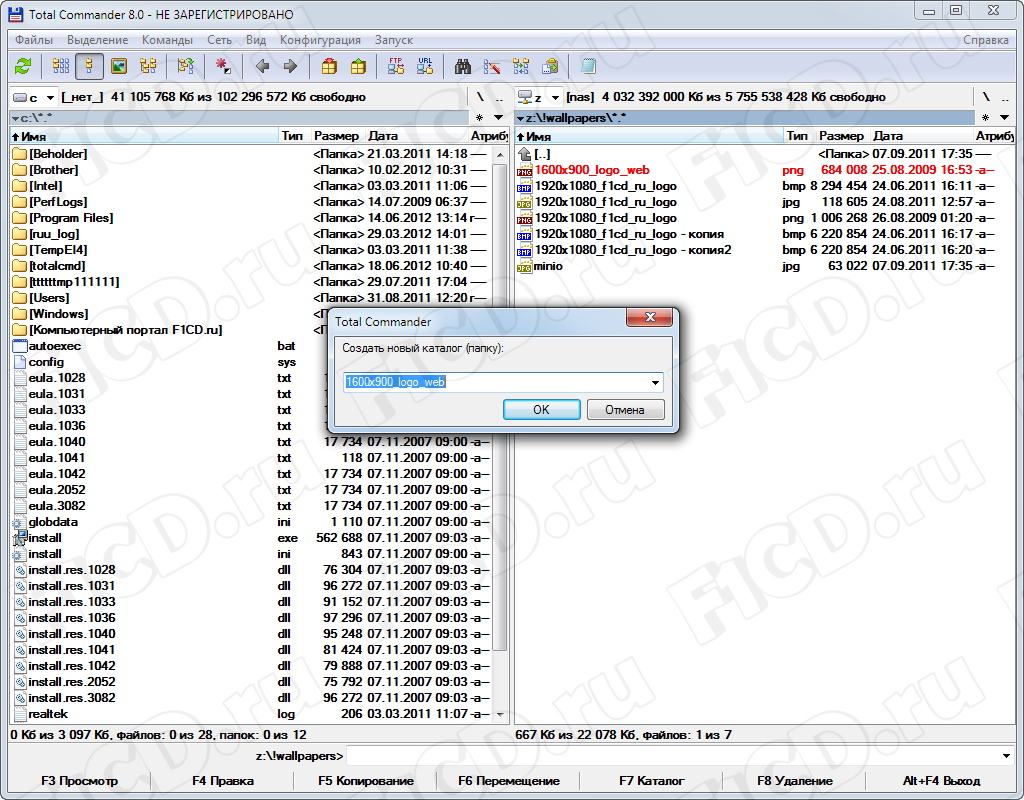The height and width of the screenshot is (800, 1024).
Task: Open the Команды menu
Action: [167, 40]
